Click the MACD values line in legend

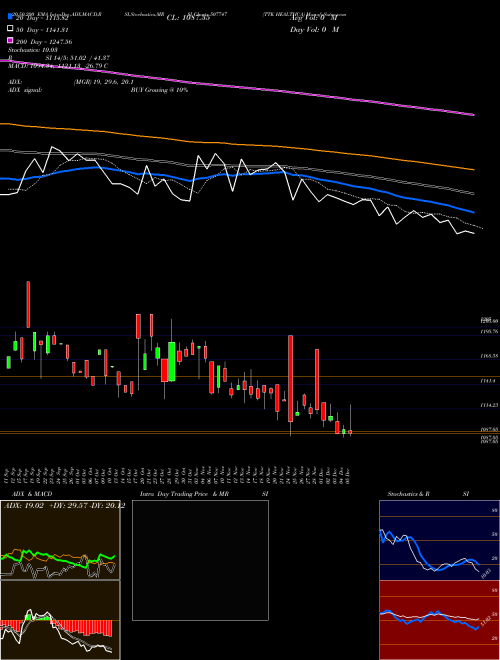pos(58,66)
